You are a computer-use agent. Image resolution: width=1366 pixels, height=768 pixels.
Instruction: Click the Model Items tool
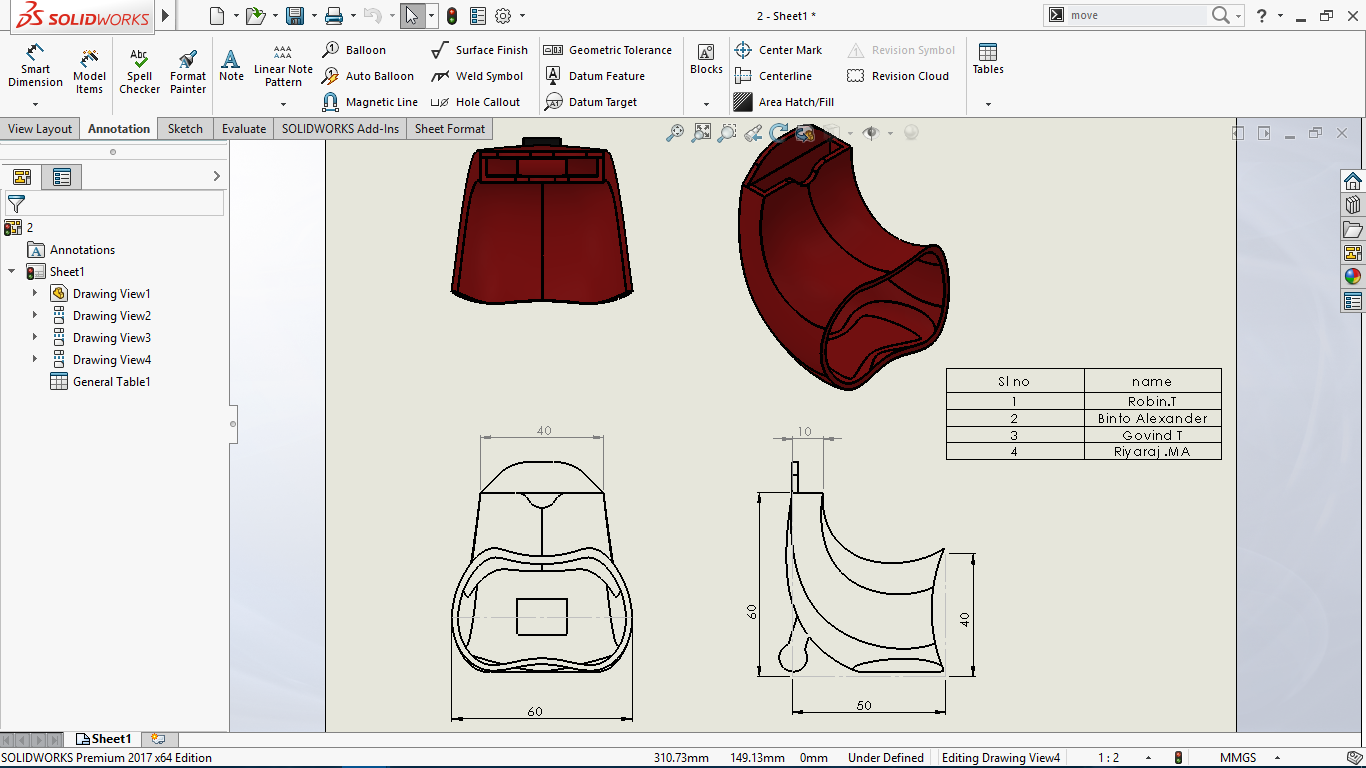(89, 70)
